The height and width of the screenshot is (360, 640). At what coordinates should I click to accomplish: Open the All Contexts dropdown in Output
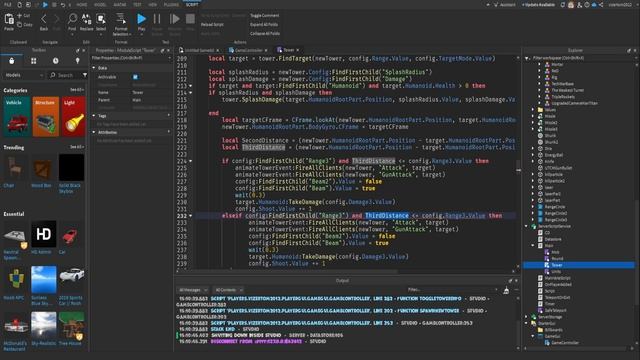[229, 290]
